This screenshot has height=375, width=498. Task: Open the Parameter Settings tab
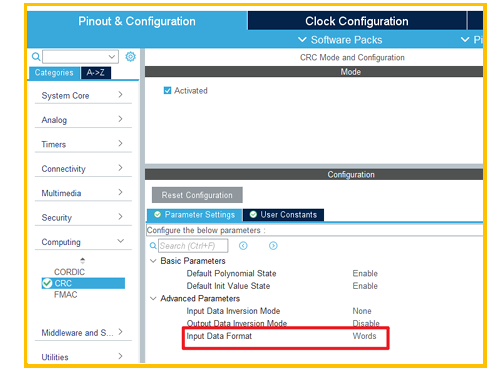pyautogui.click(x=195, y=215)
